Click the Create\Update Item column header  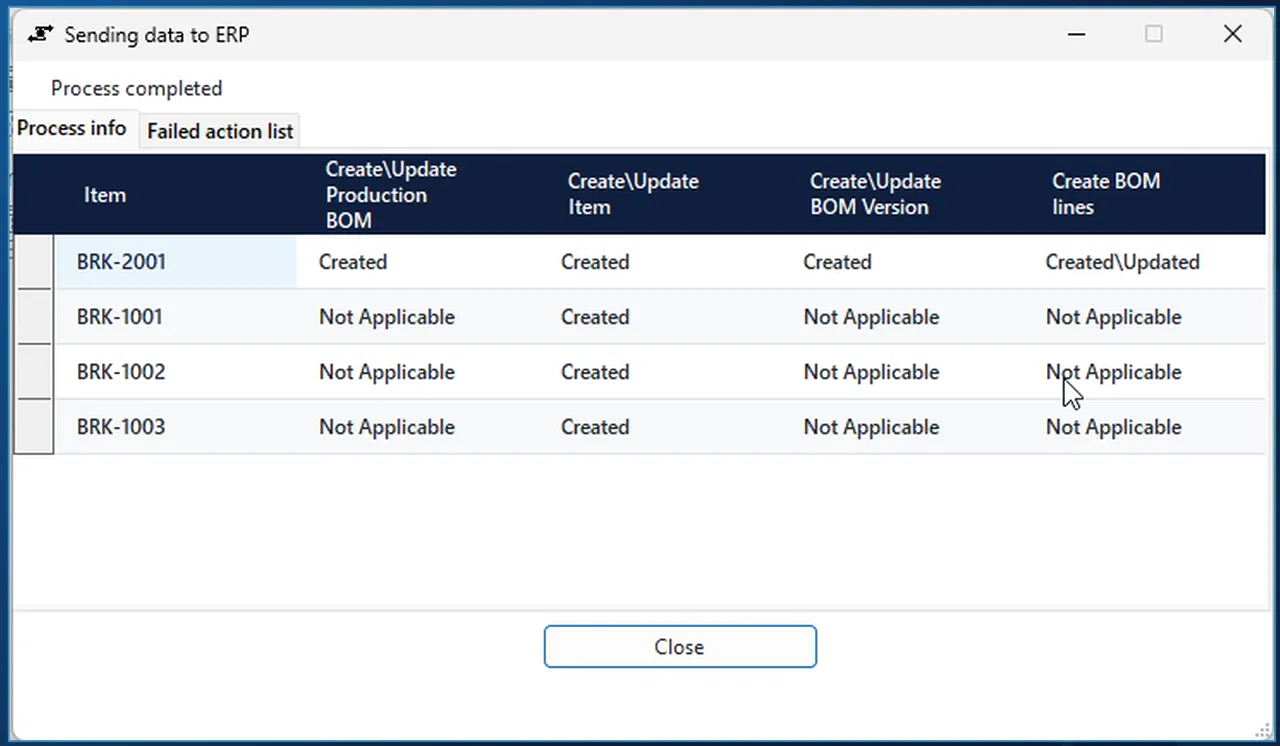pyautogui.click(x=659, y=194)
